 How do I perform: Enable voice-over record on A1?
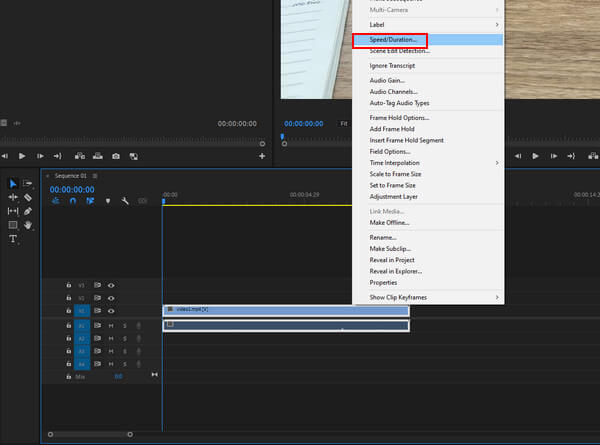click(139, 326)
